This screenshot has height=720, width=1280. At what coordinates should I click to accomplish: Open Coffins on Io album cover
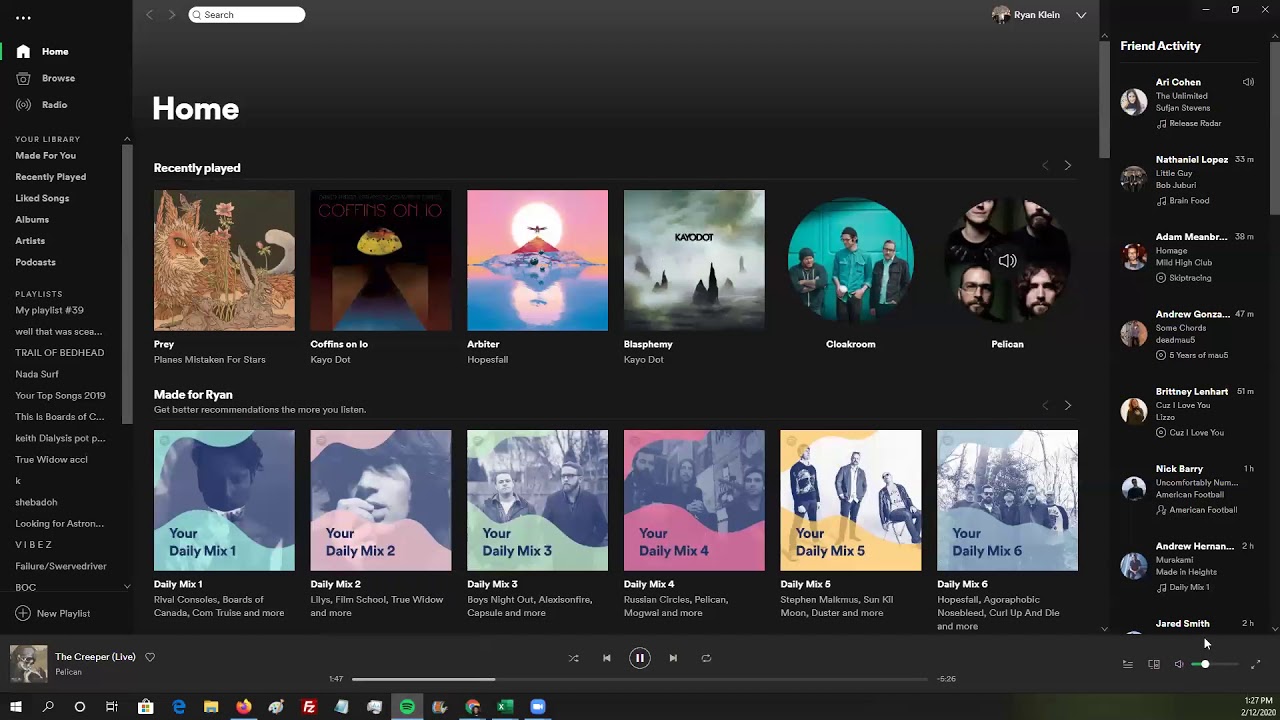pyautogui.click(x=381, y=260)
